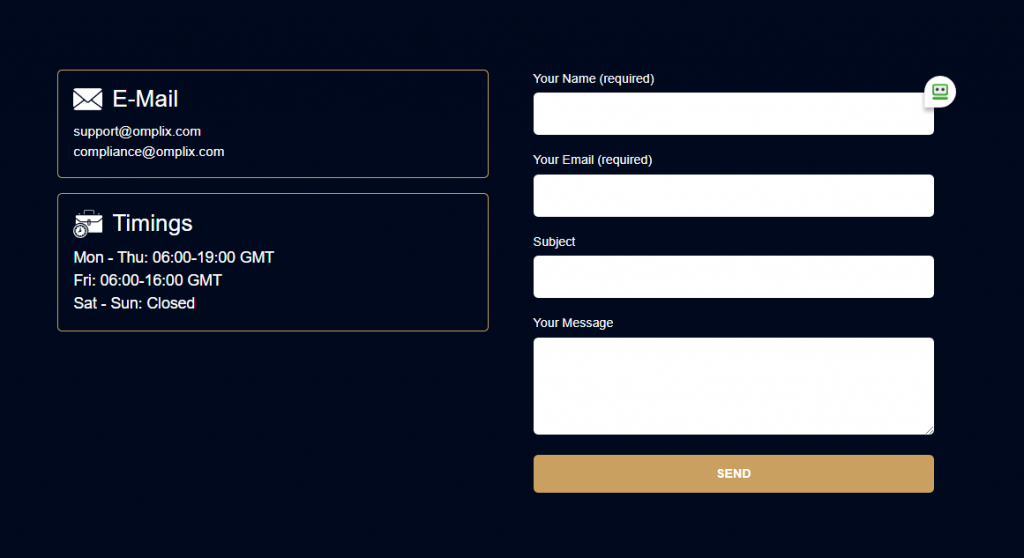Image resolution: width=1024 pixels, height=558 pixels.
Task: Click the Your Name (required) label
Action: point(594,78)
